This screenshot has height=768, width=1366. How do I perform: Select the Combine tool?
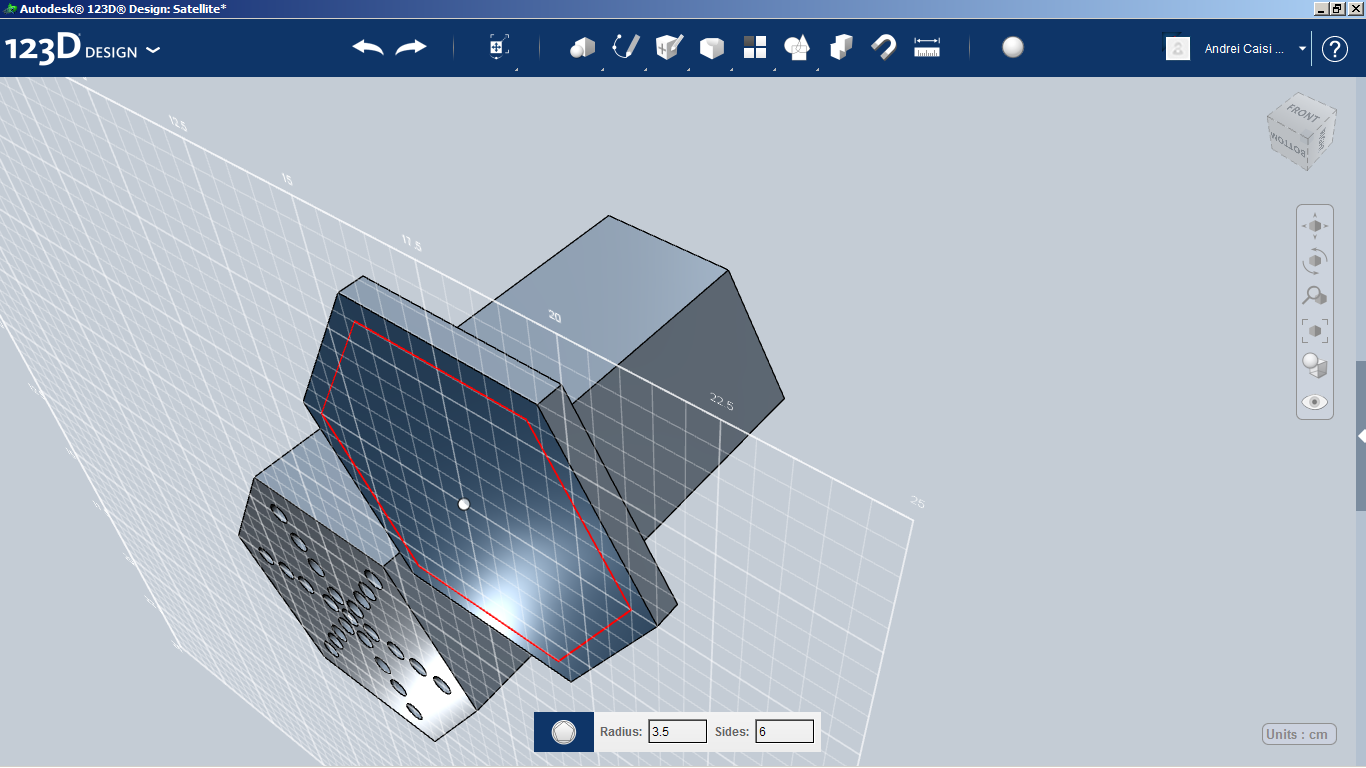[841, 47]
